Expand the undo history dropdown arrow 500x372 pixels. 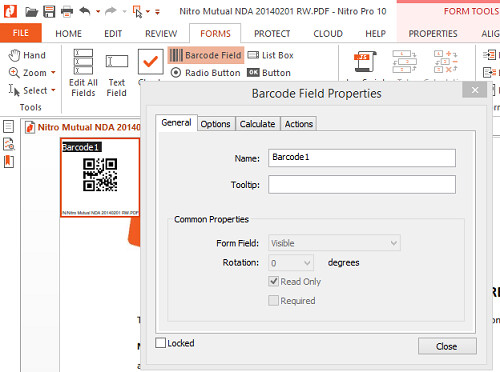coord(98,12)
